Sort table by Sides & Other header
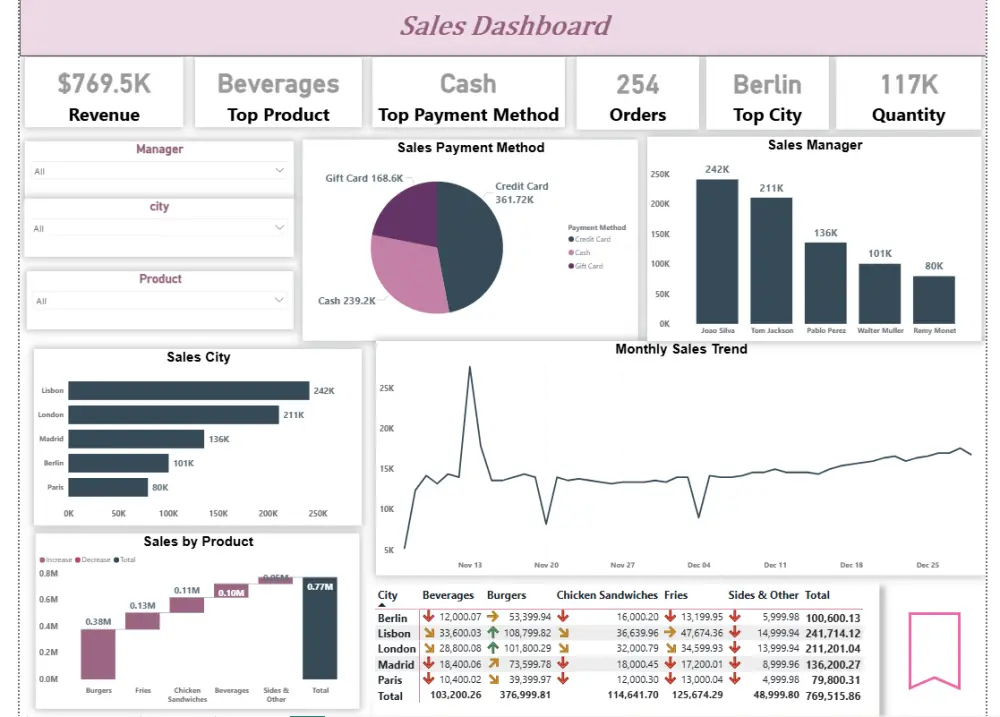Viewport: 1000px width, 717px height. tap(763, 595)
